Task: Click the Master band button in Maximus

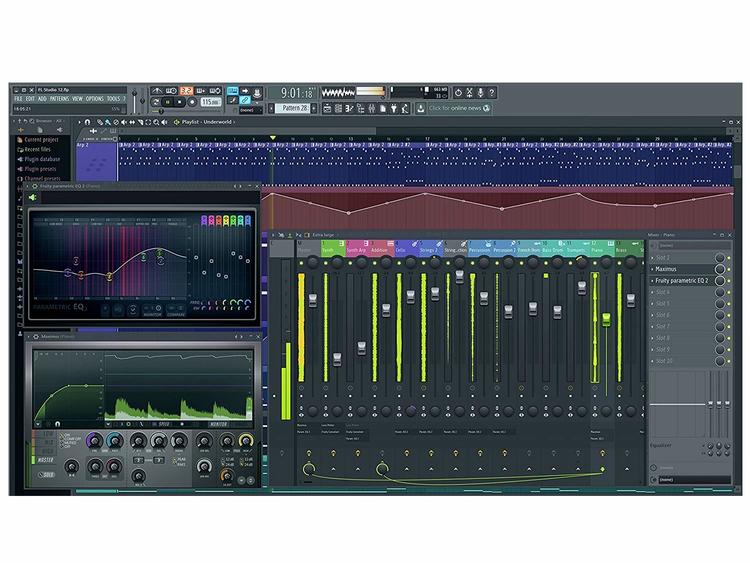Action: pyautogui.click(x=46, y=460)
